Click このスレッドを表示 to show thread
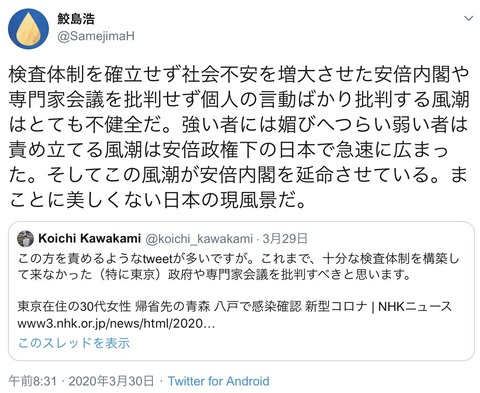 tap(74, 343)
